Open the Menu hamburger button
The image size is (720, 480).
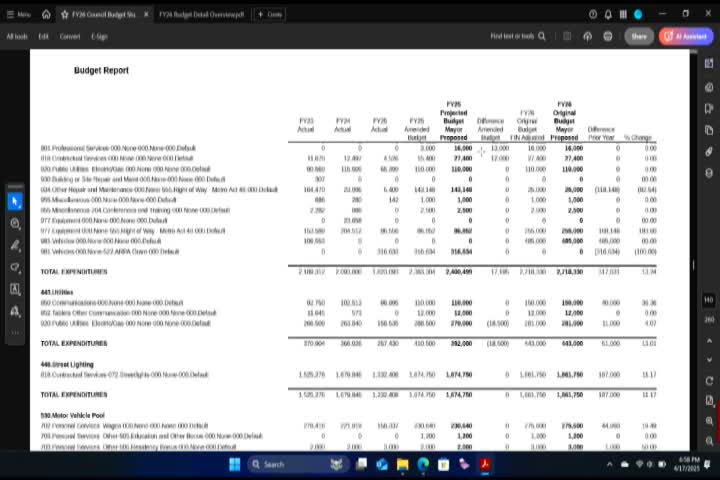click(18, 14)
